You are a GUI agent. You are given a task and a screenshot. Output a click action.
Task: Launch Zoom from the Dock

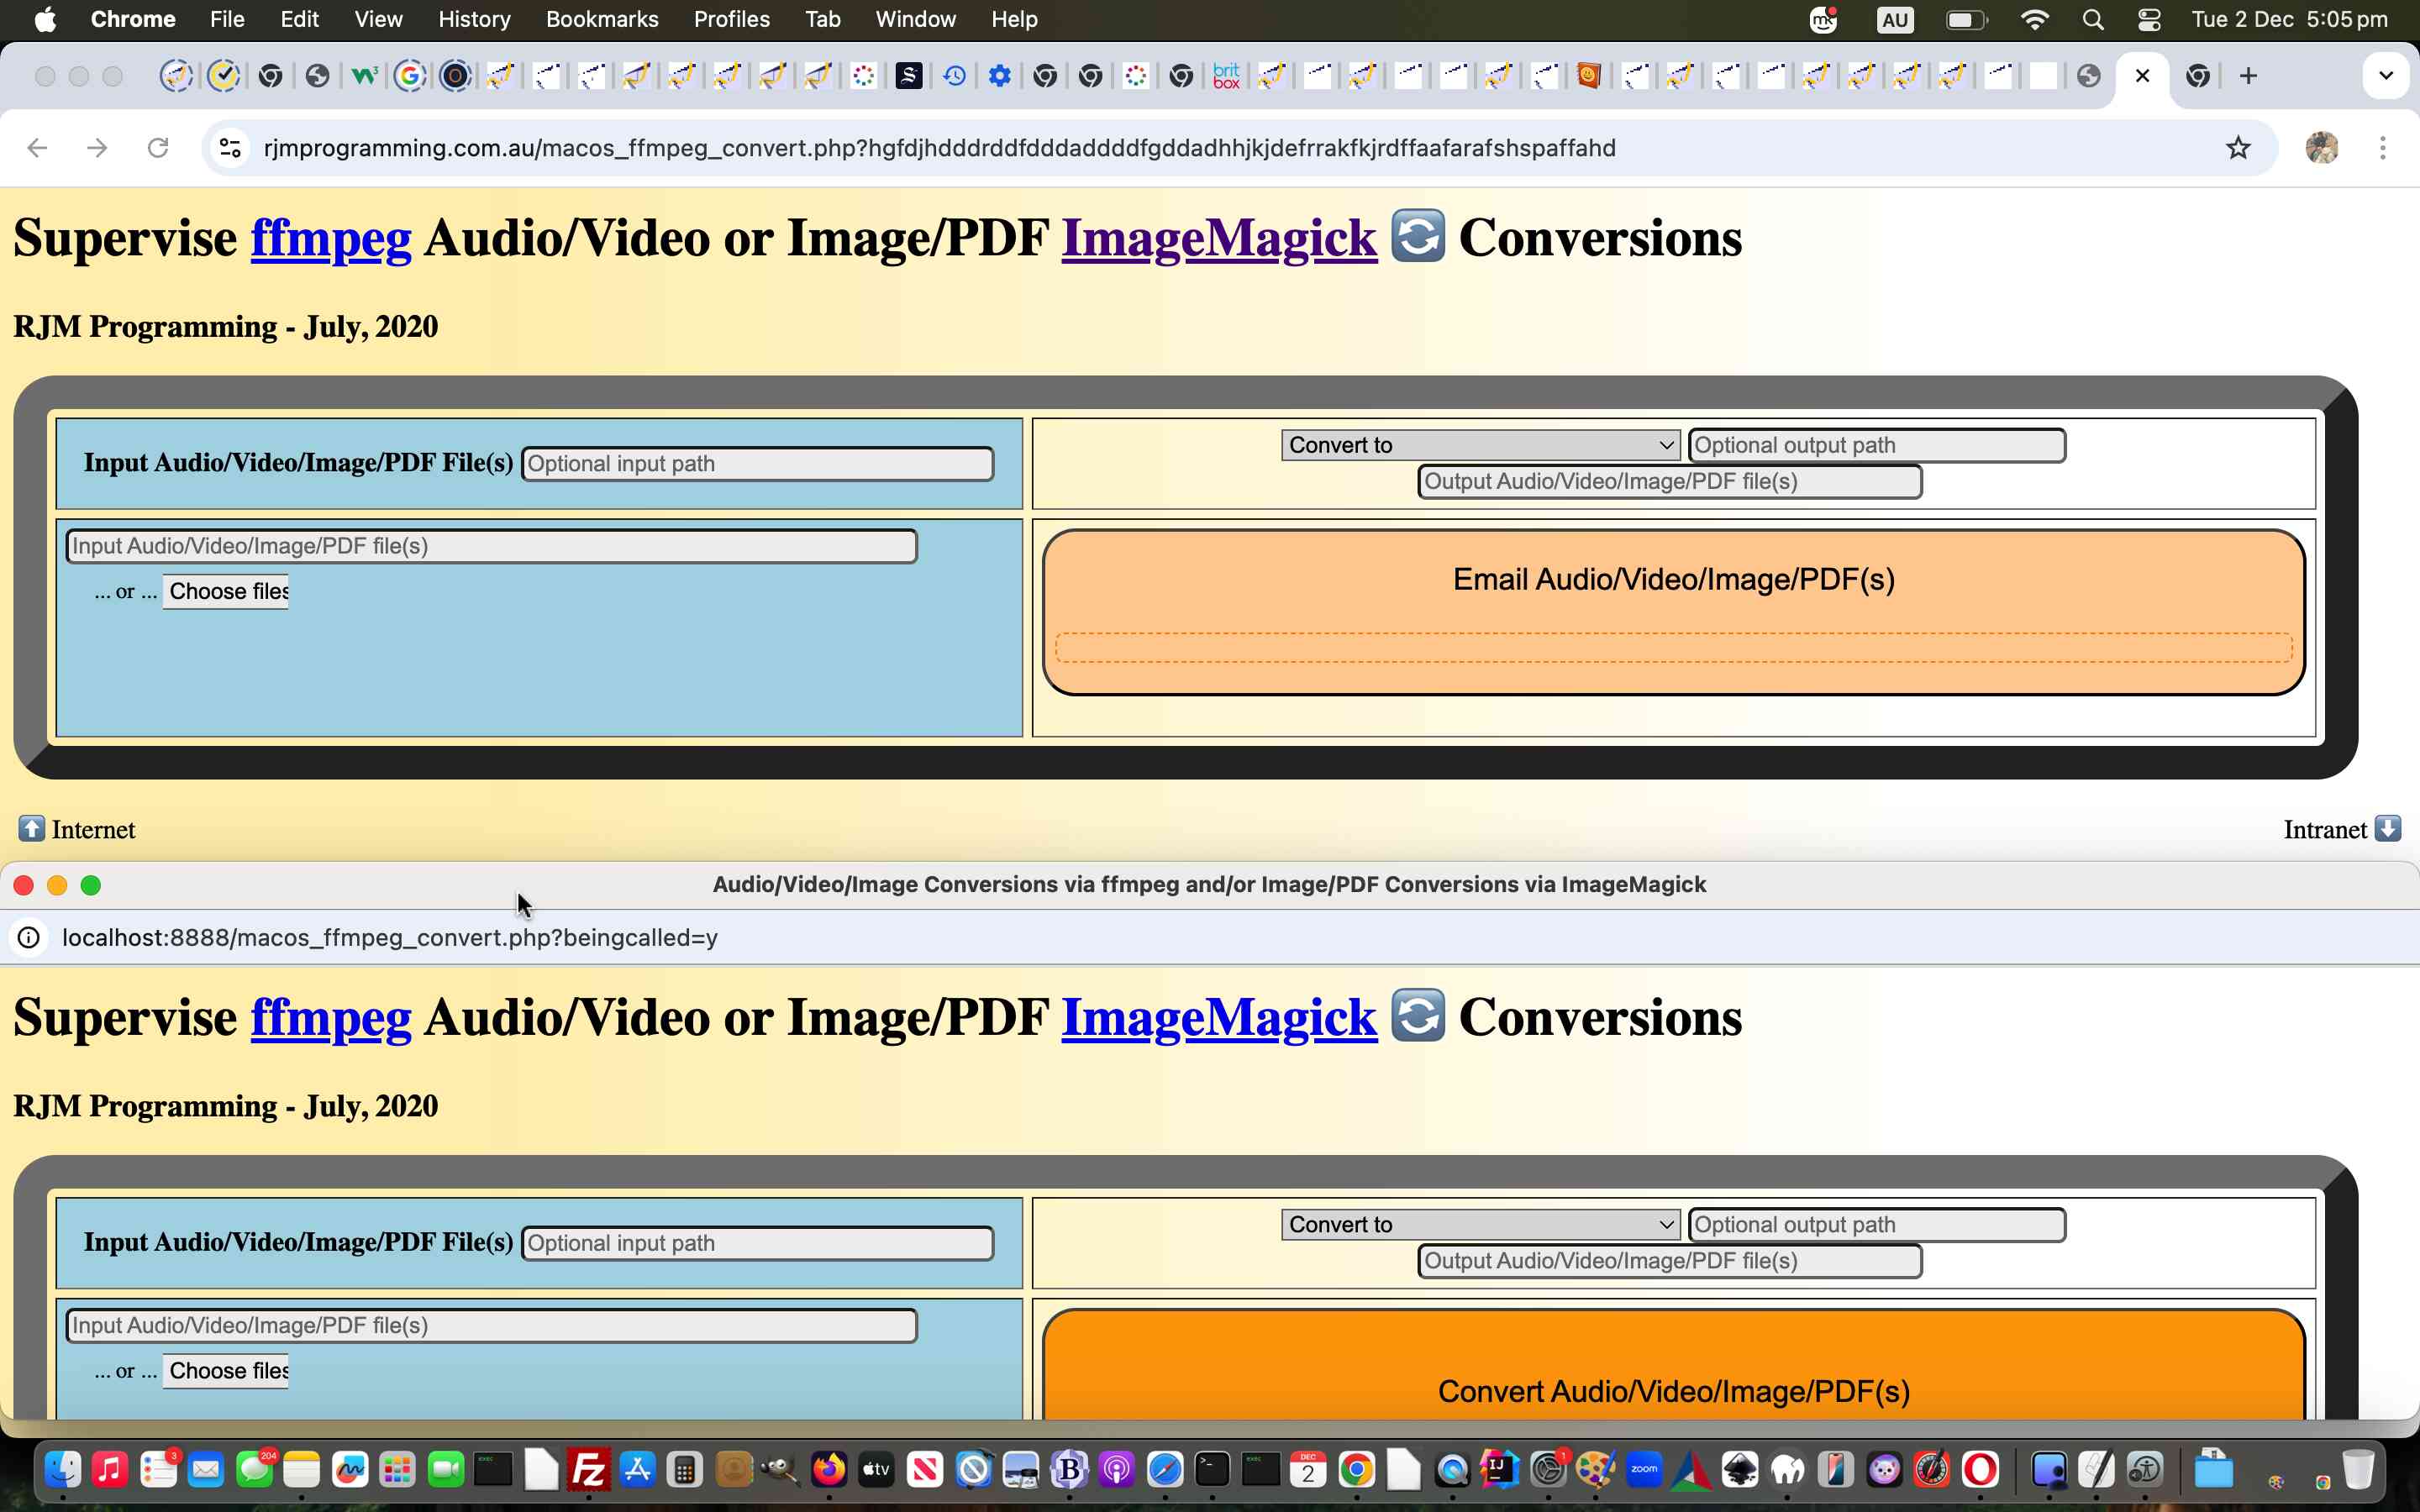pyautogui.click(x=1643, y=1469)
